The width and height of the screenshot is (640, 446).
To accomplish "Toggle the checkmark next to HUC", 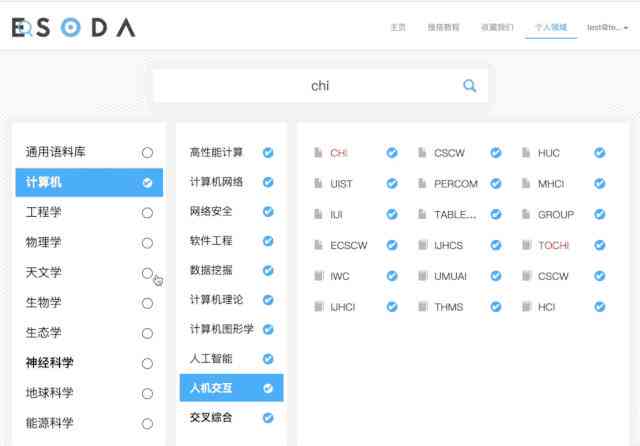I will coord(600,153).
